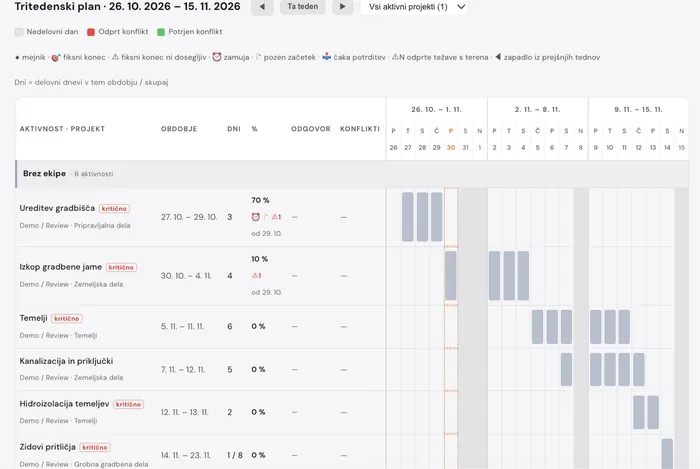Click the '30. 10. – 4. 11.' period cell
This screenshot has width=700, height=469.
click(186, 276)
